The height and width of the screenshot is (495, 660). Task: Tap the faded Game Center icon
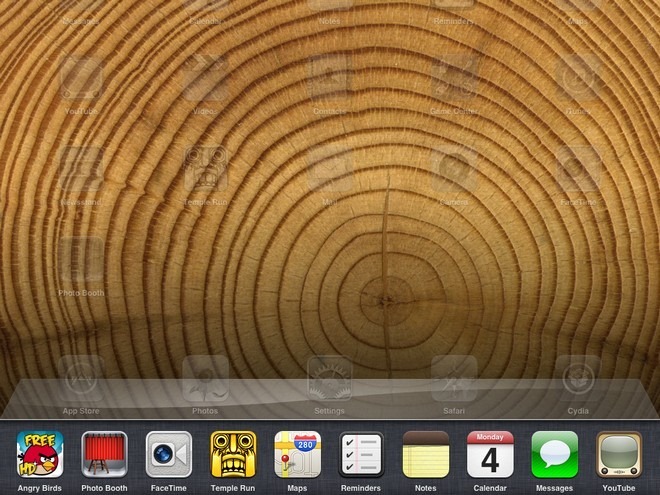(x=454, y=78)
